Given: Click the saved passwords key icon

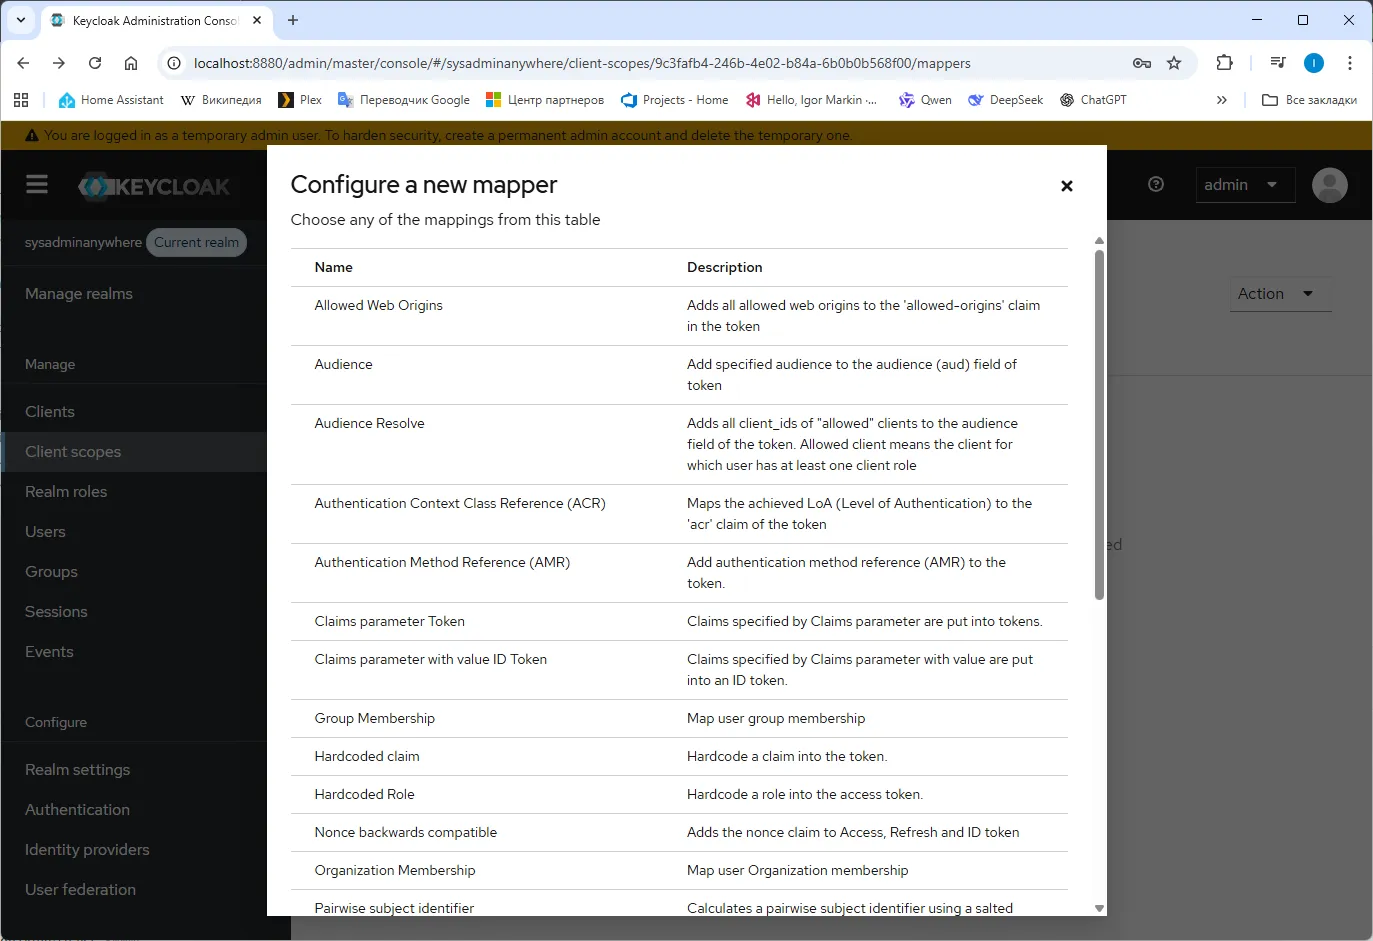Looking at the screenshot, I should pos(1141,63).
